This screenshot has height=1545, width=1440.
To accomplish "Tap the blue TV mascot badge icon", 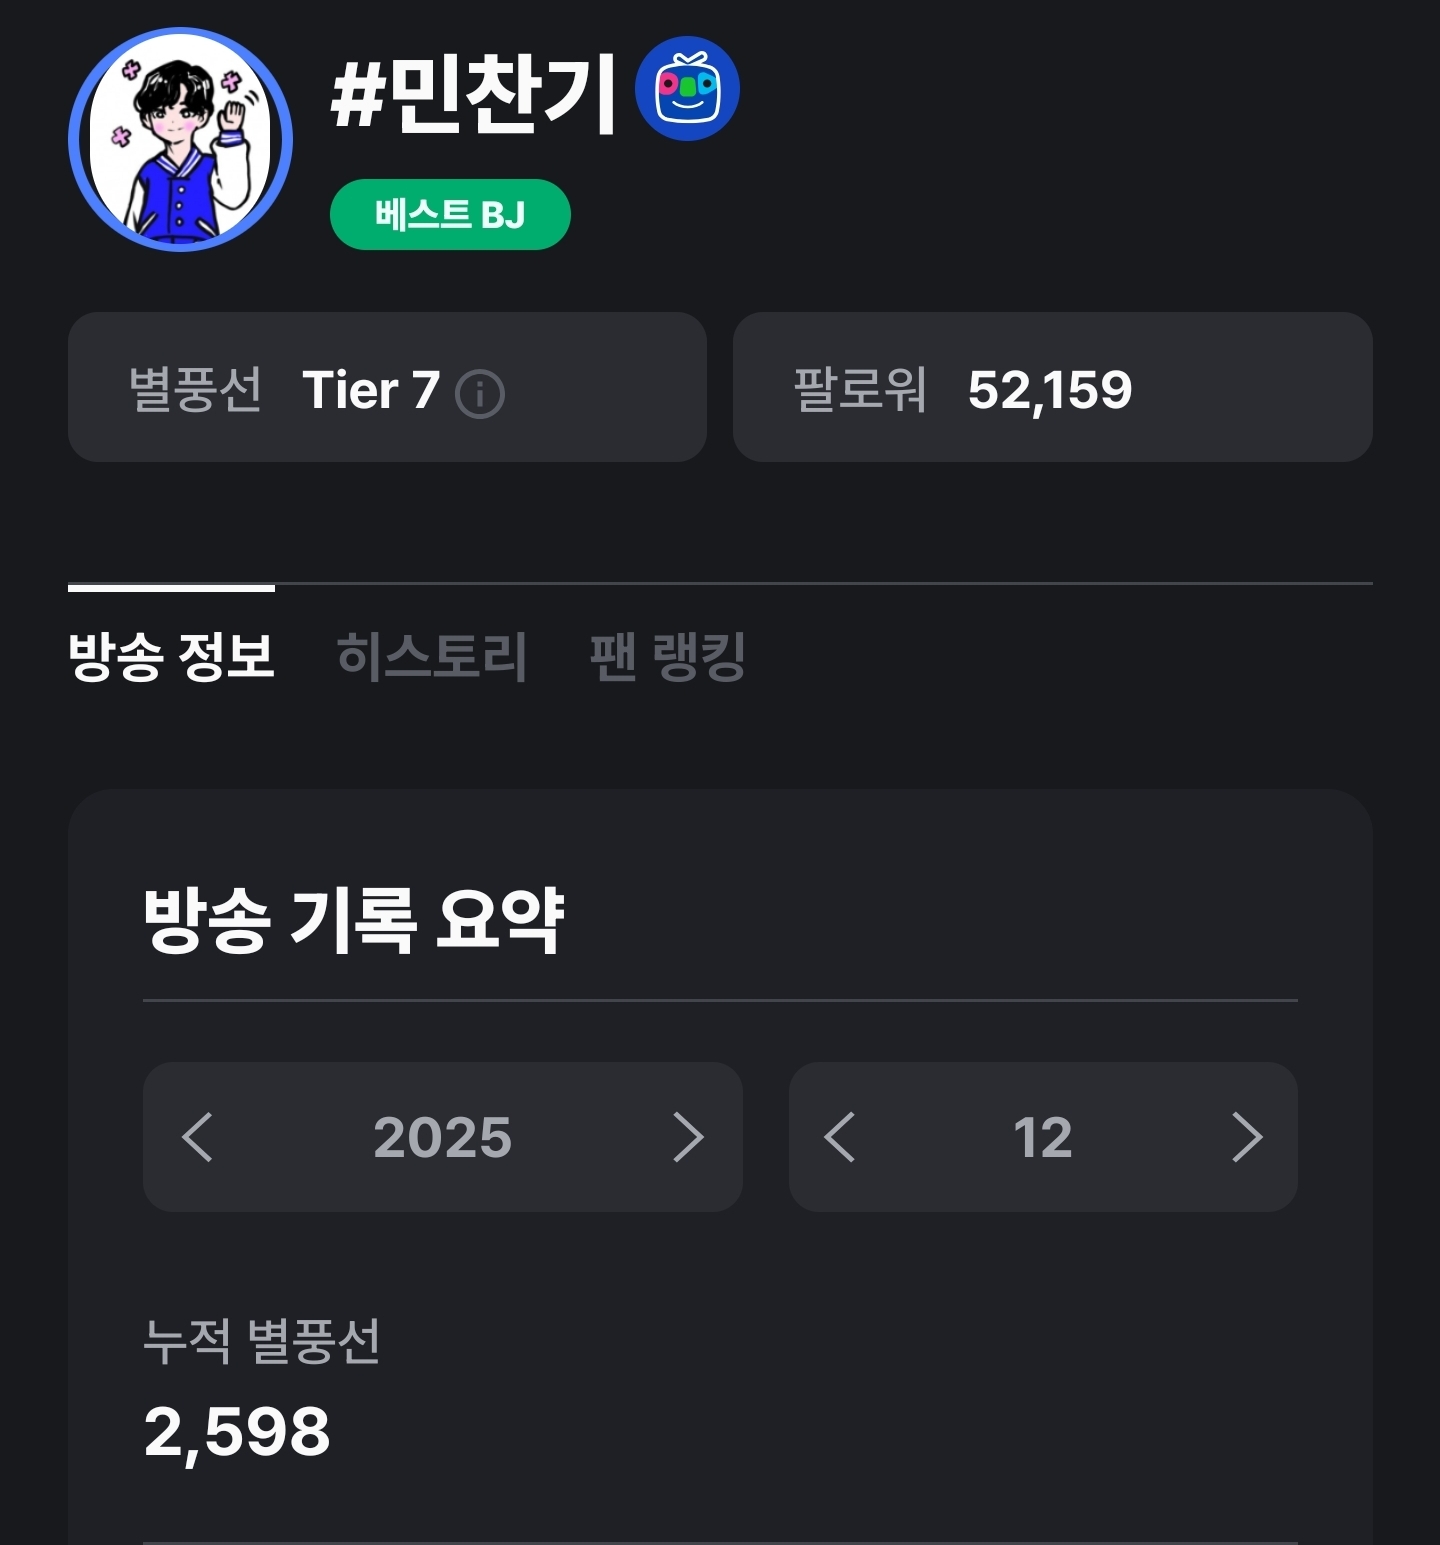I will coord(687,90).
